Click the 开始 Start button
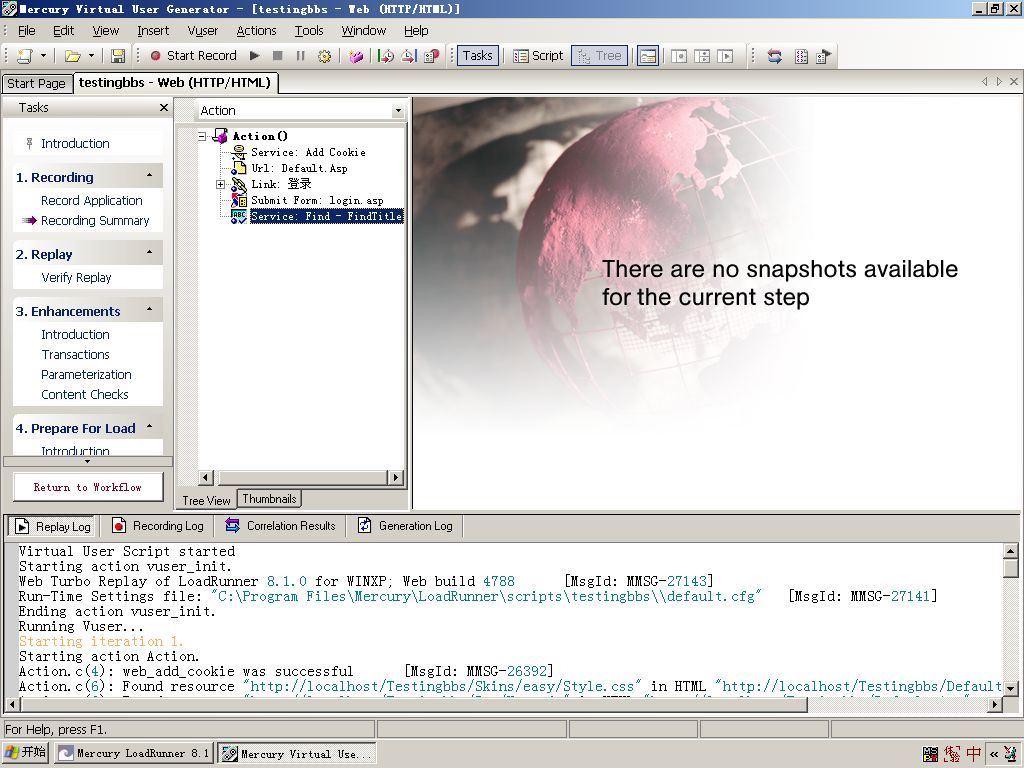This screenshot has width=1024, height=768. [25, 753]
